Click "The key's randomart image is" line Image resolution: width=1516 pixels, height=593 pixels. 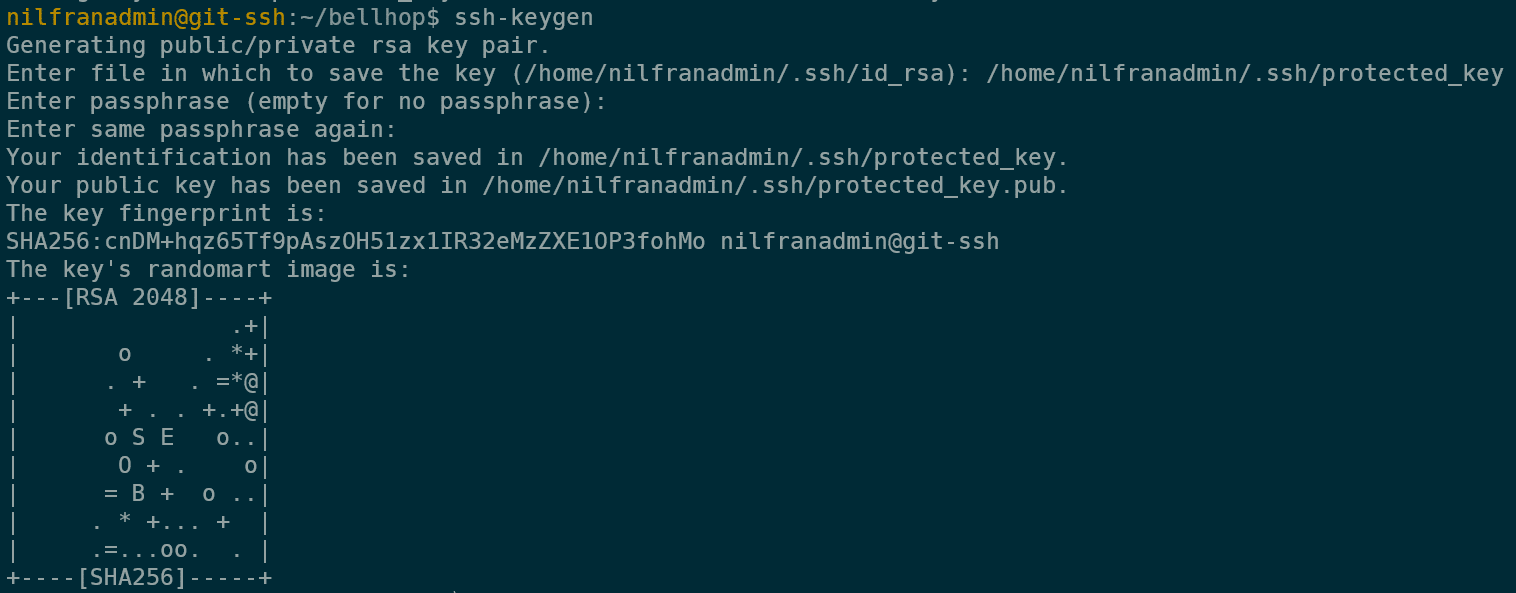208,269
